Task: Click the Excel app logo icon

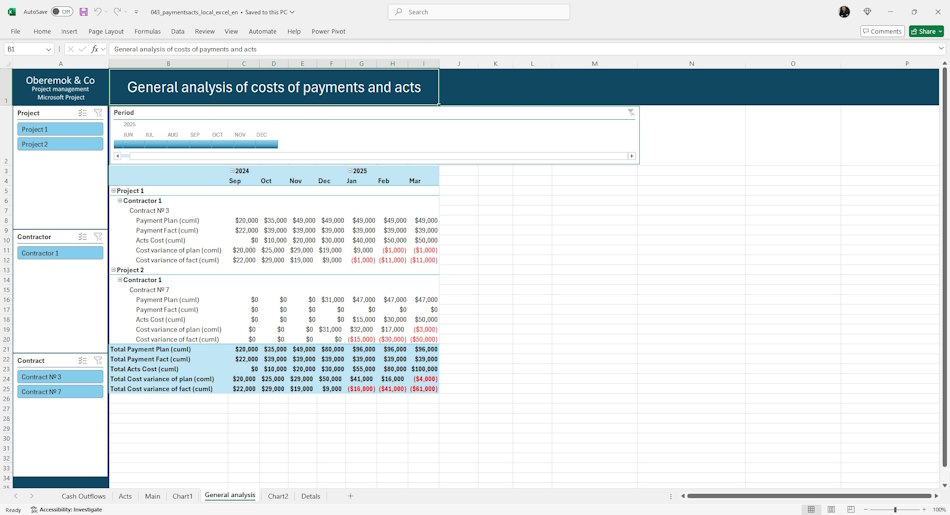Action: (12, 12)
